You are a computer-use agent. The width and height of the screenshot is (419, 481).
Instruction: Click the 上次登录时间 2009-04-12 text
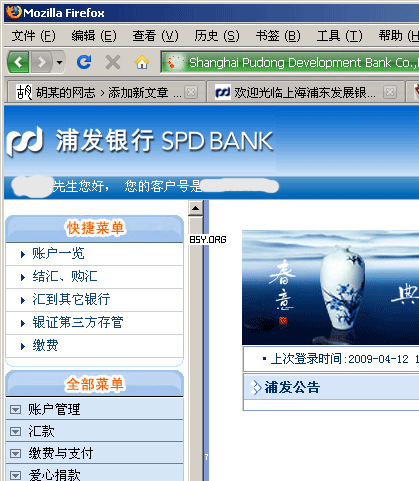point(339,359)
